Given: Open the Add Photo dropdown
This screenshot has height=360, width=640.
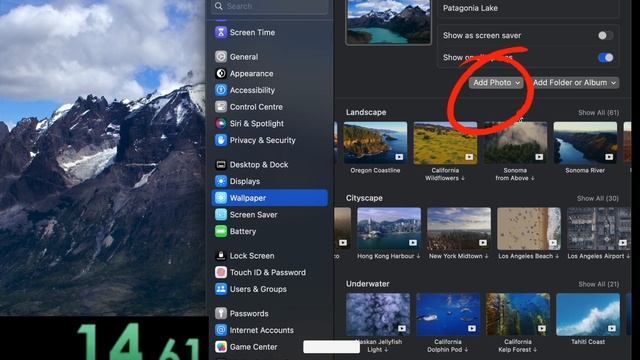Looking at the screenshot, I should [x=496, y=82].
